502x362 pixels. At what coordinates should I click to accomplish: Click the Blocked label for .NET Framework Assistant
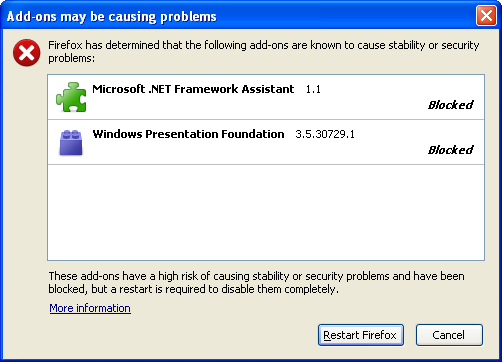pyautogui.click(x=450, y=105)
